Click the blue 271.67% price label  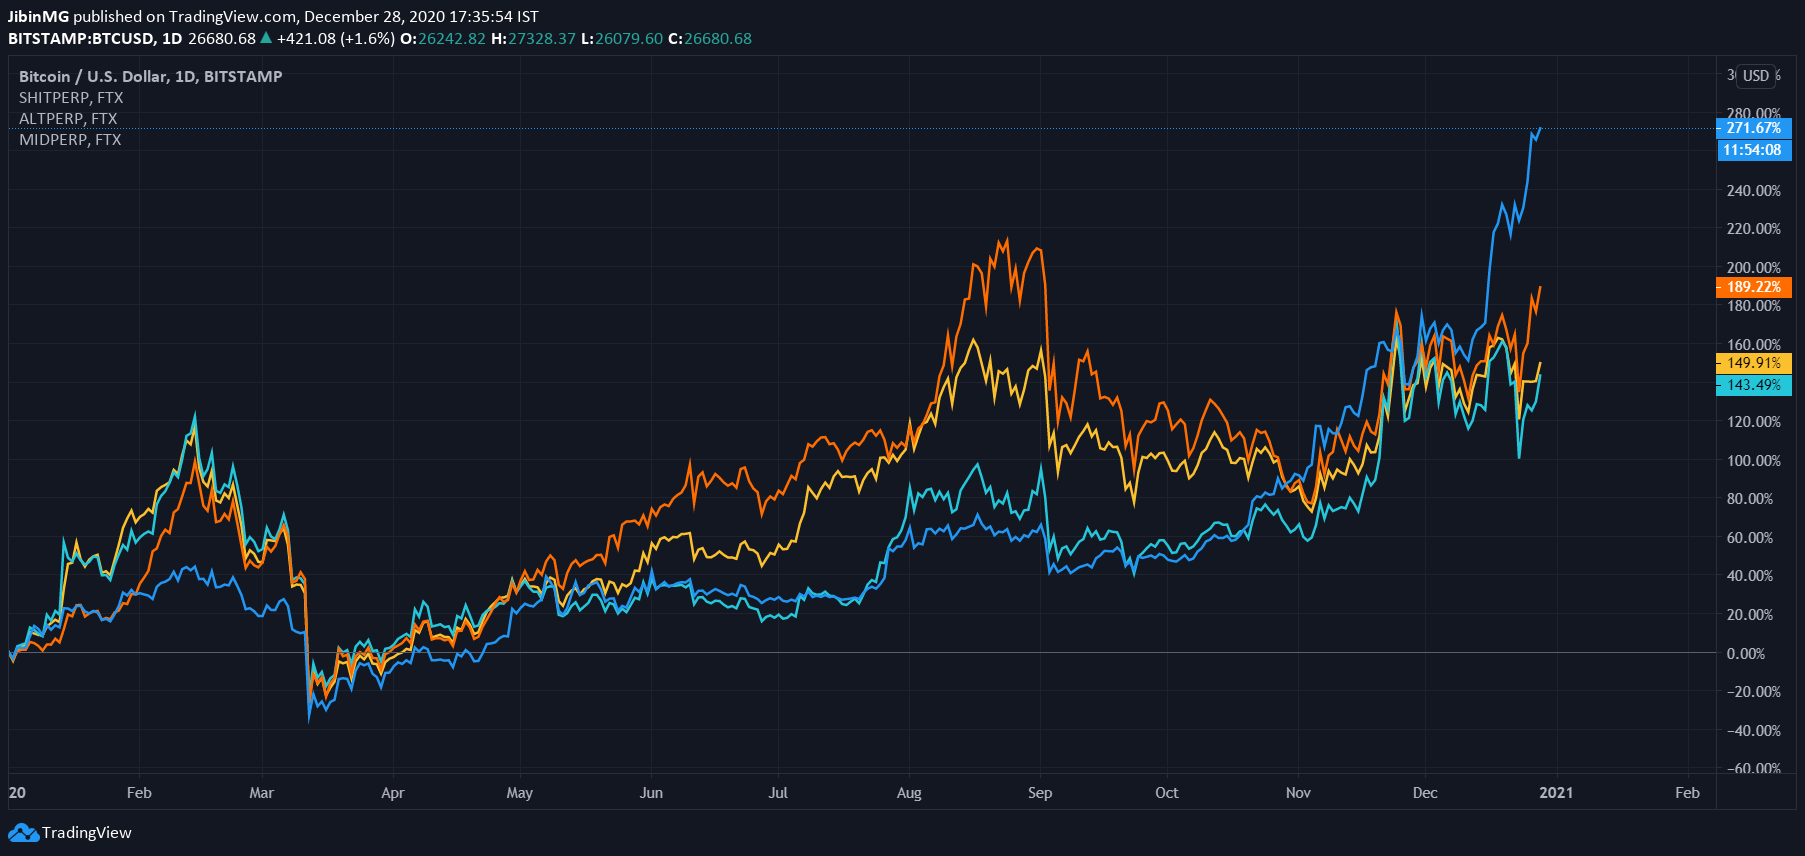pyautogui.click(x=1754, y=128)
